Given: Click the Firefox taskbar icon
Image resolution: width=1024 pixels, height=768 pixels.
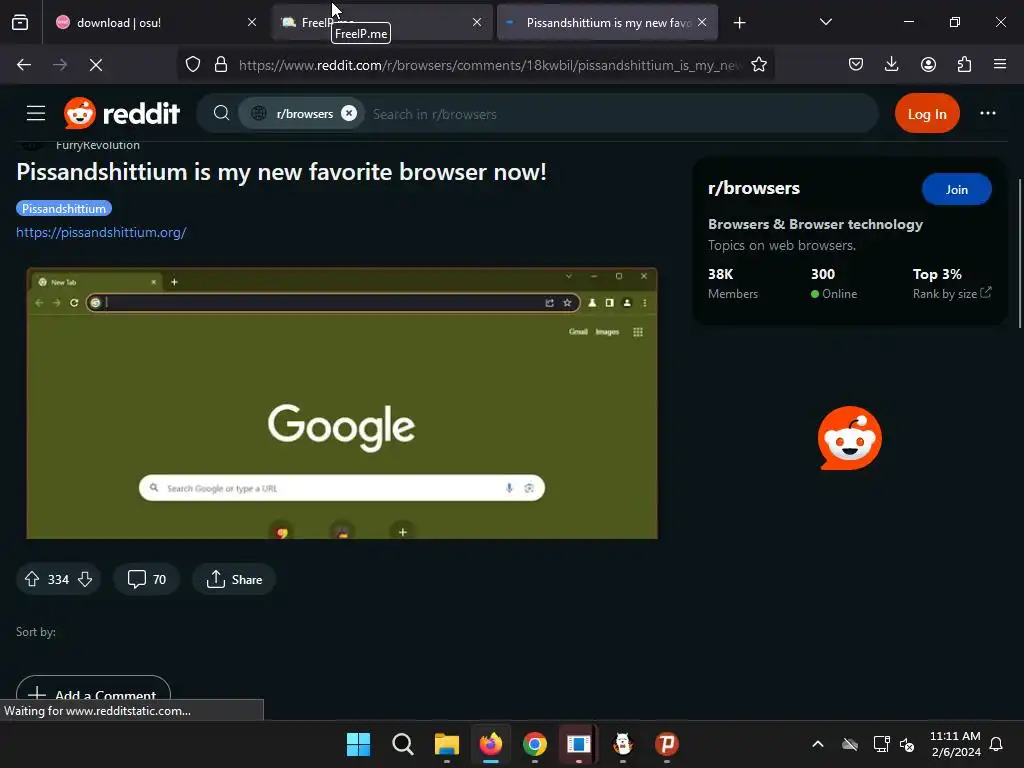Looking at the screenshot, I should 490,744.
